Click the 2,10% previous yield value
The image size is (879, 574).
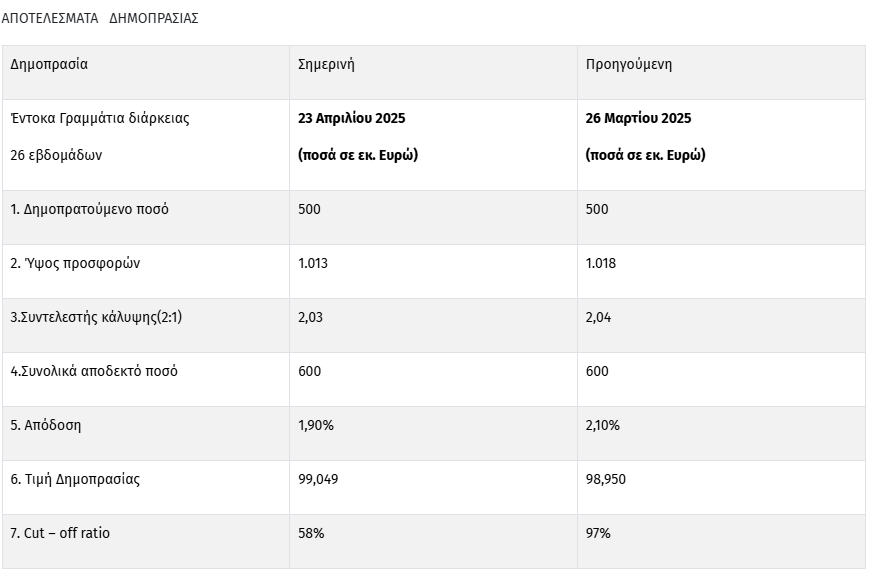point(603,425)
